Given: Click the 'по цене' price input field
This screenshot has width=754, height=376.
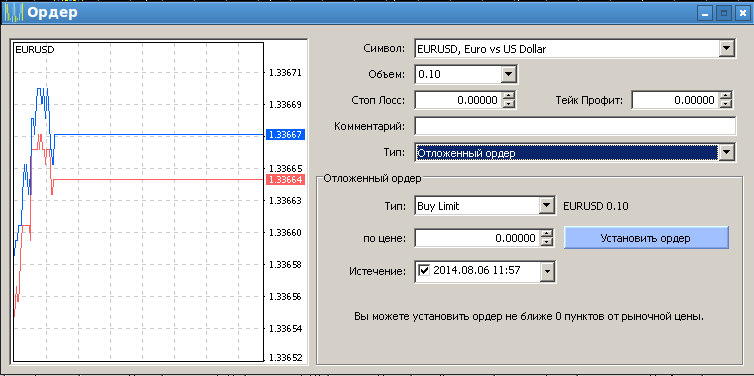Looking at the screenshot, I should pos(478,238).
